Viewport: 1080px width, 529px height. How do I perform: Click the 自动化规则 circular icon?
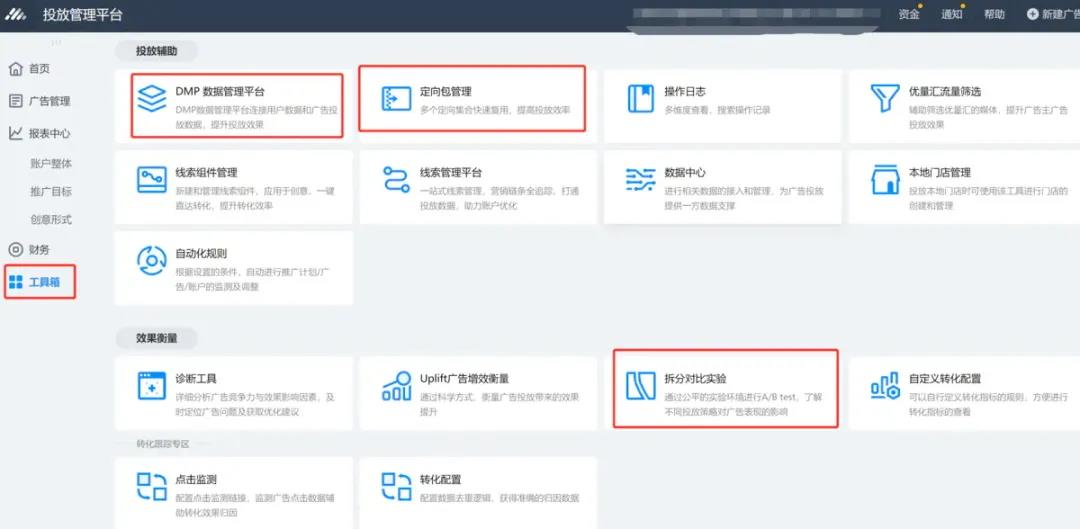[152, 260]
